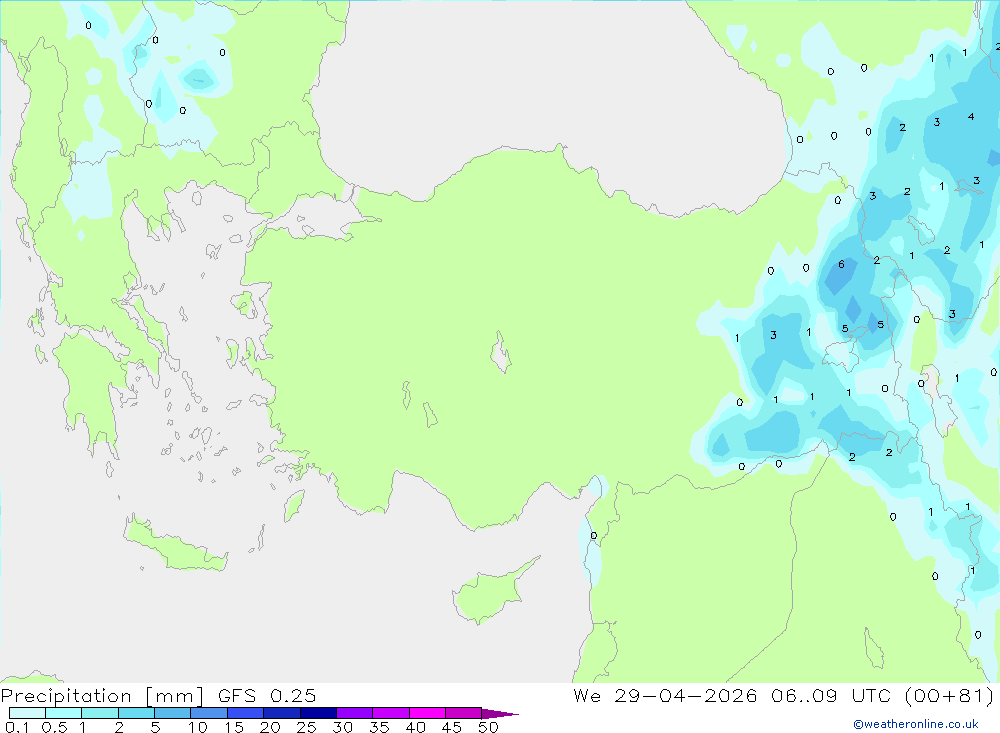Viewport: 1000px width, 733px height.
Task: Click the "We 29-04-2026" date text
Action: tap(665, 695)
